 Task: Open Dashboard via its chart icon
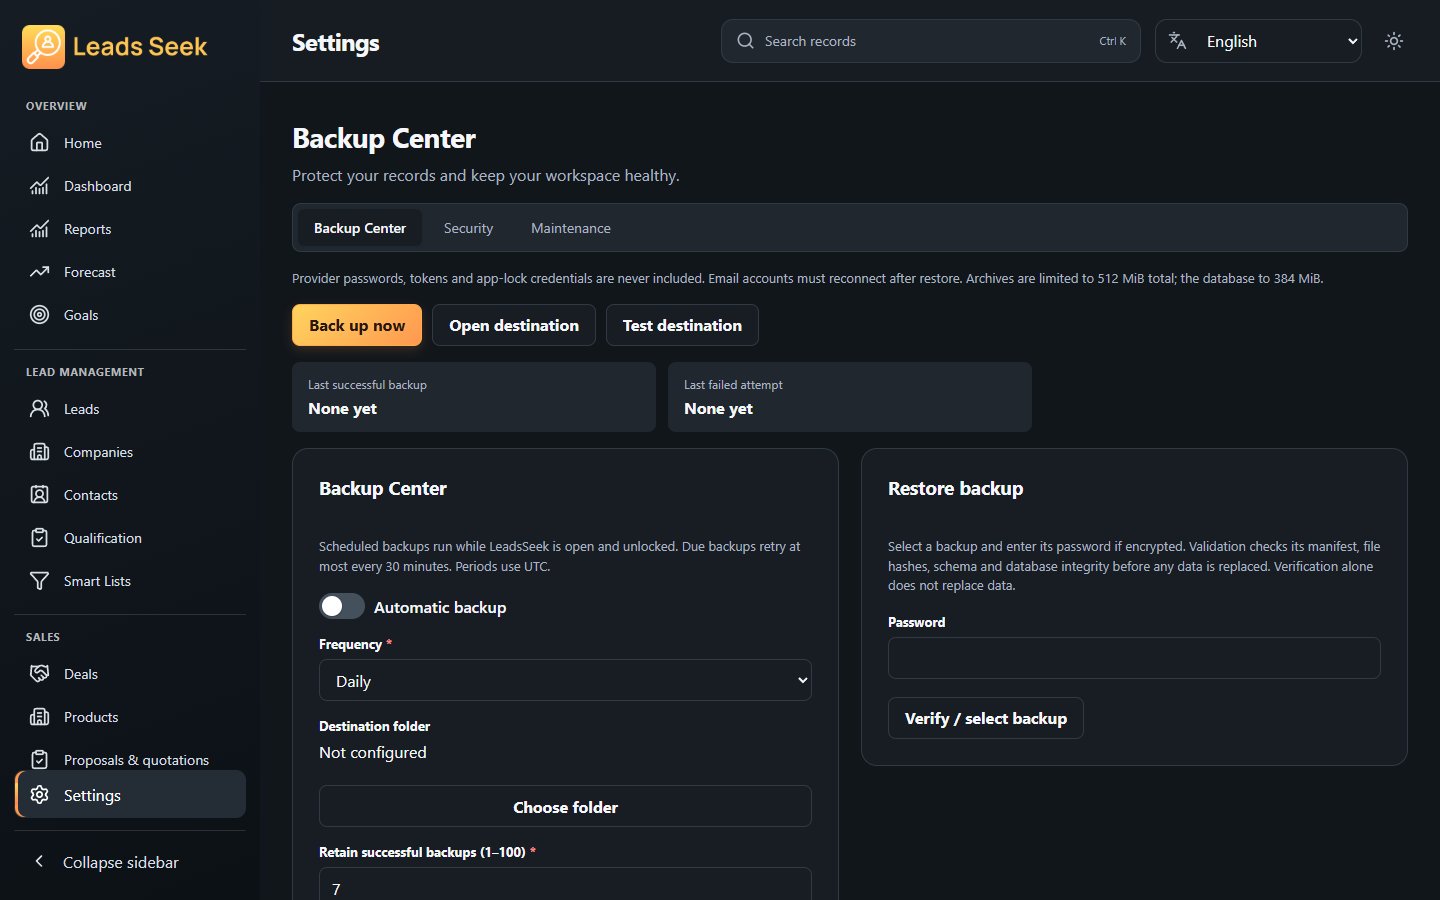[39, 186]
